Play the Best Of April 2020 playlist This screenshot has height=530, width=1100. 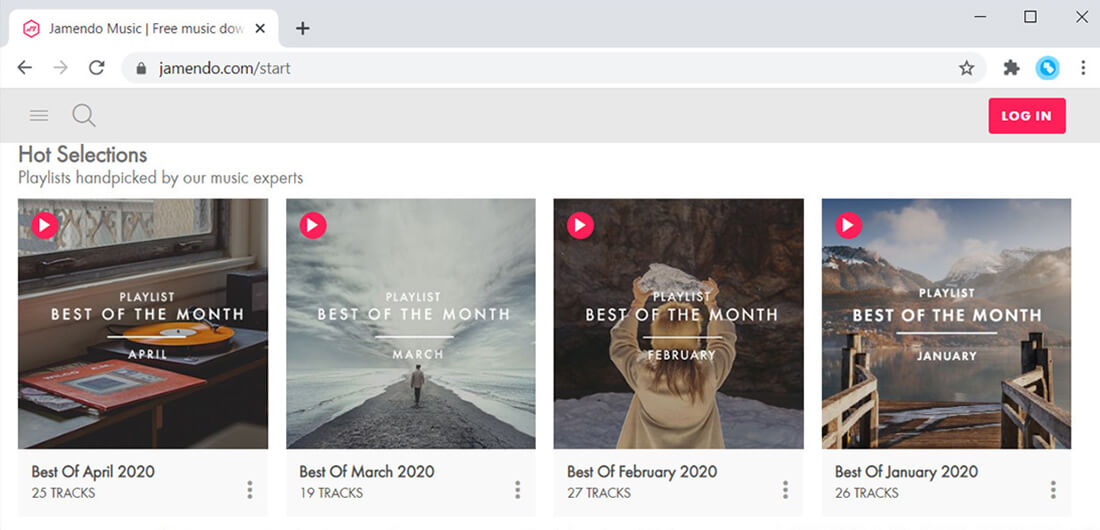pos(45,226)
